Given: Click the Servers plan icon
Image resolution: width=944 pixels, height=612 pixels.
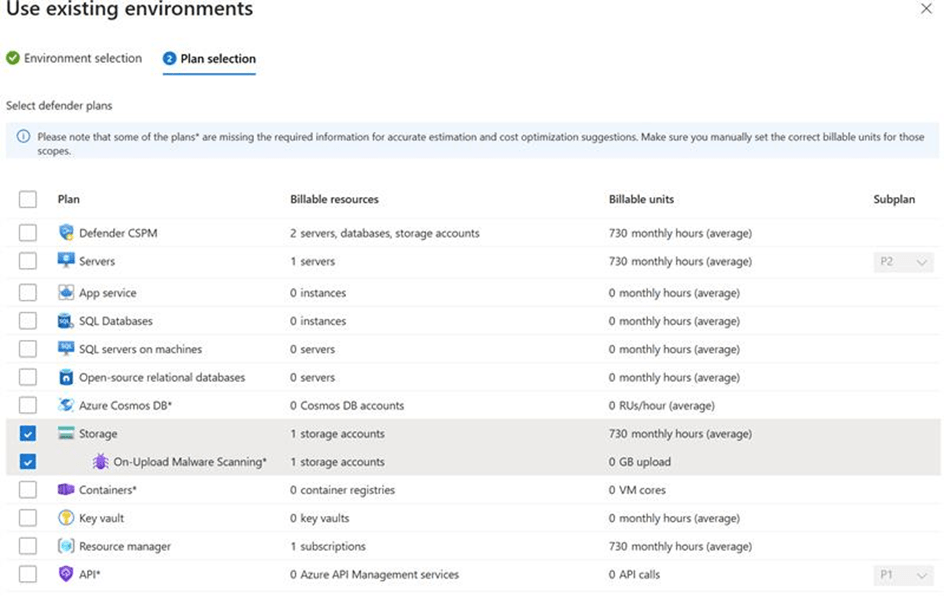Looking at the screenshot, I should click(x=66, y=261).
